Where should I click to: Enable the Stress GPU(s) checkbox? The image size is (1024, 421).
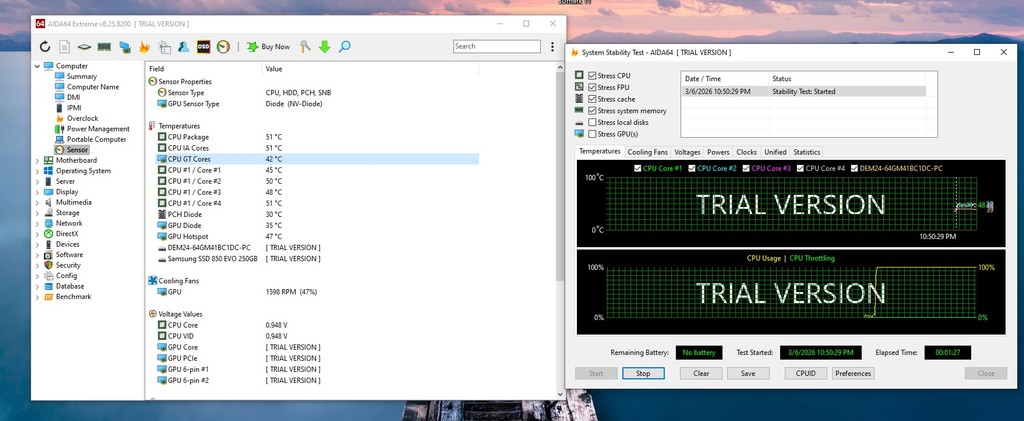(593, 134)
